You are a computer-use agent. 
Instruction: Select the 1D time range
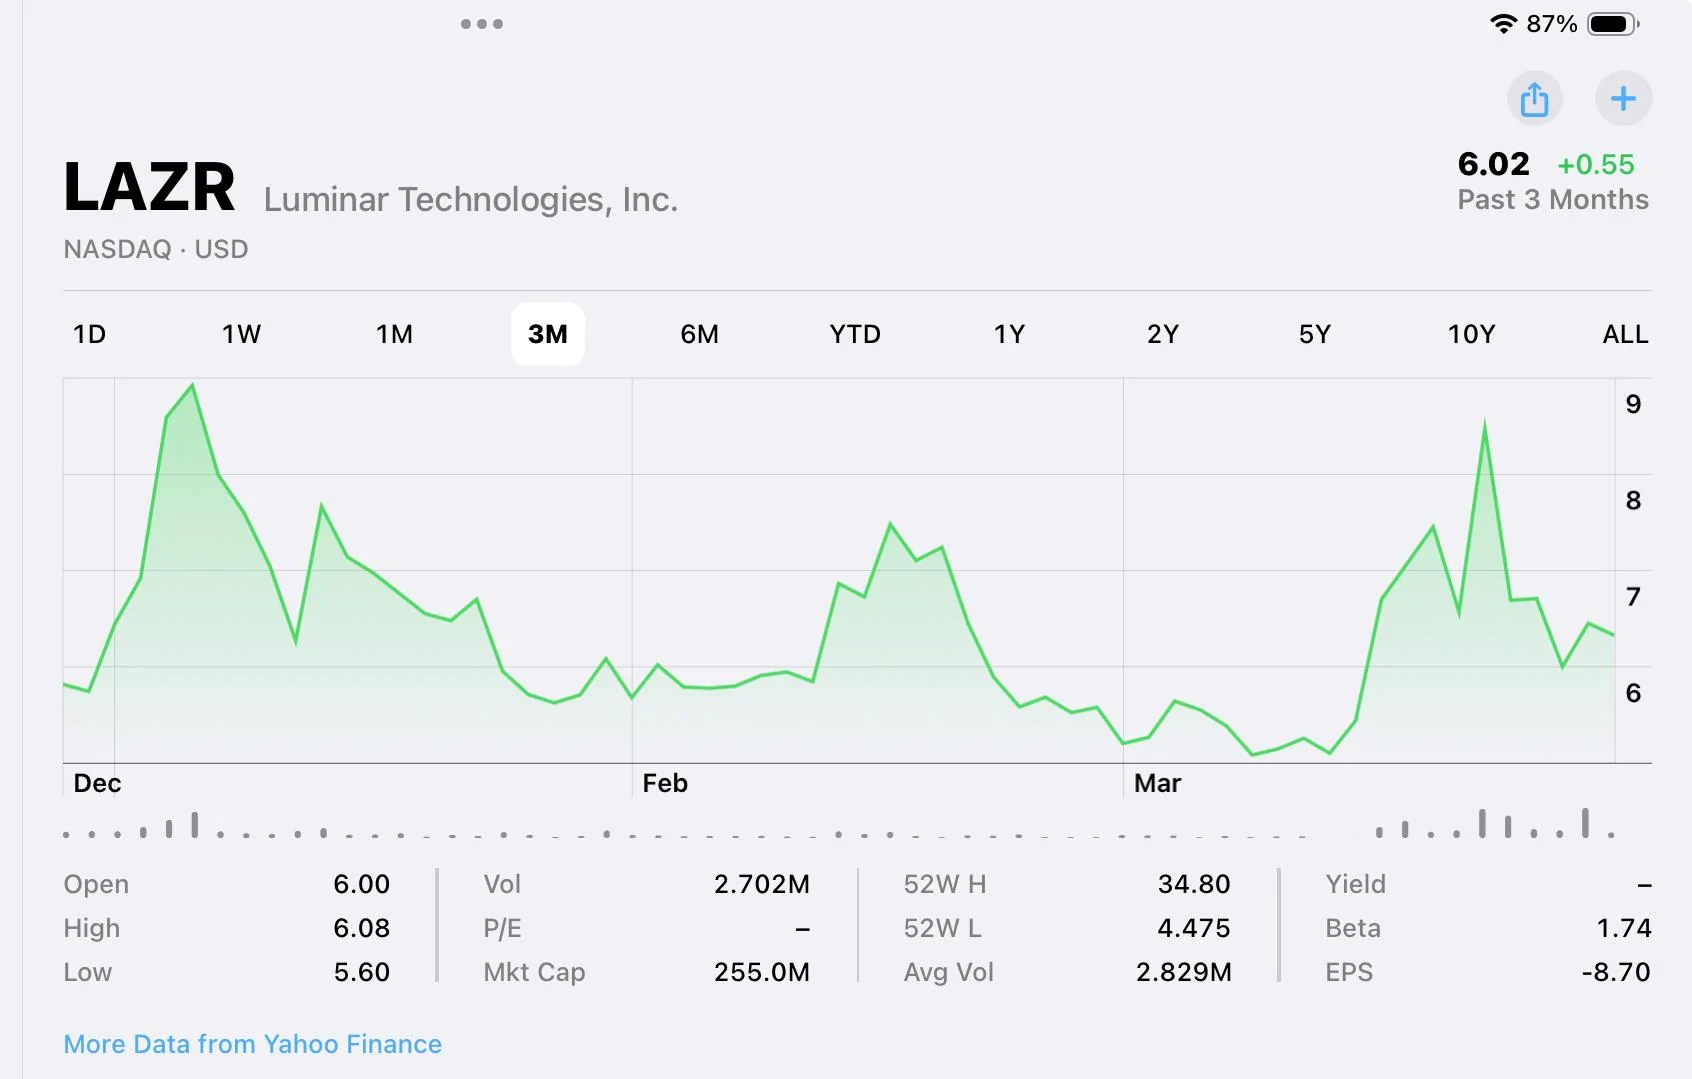click(x=89, y=334)
